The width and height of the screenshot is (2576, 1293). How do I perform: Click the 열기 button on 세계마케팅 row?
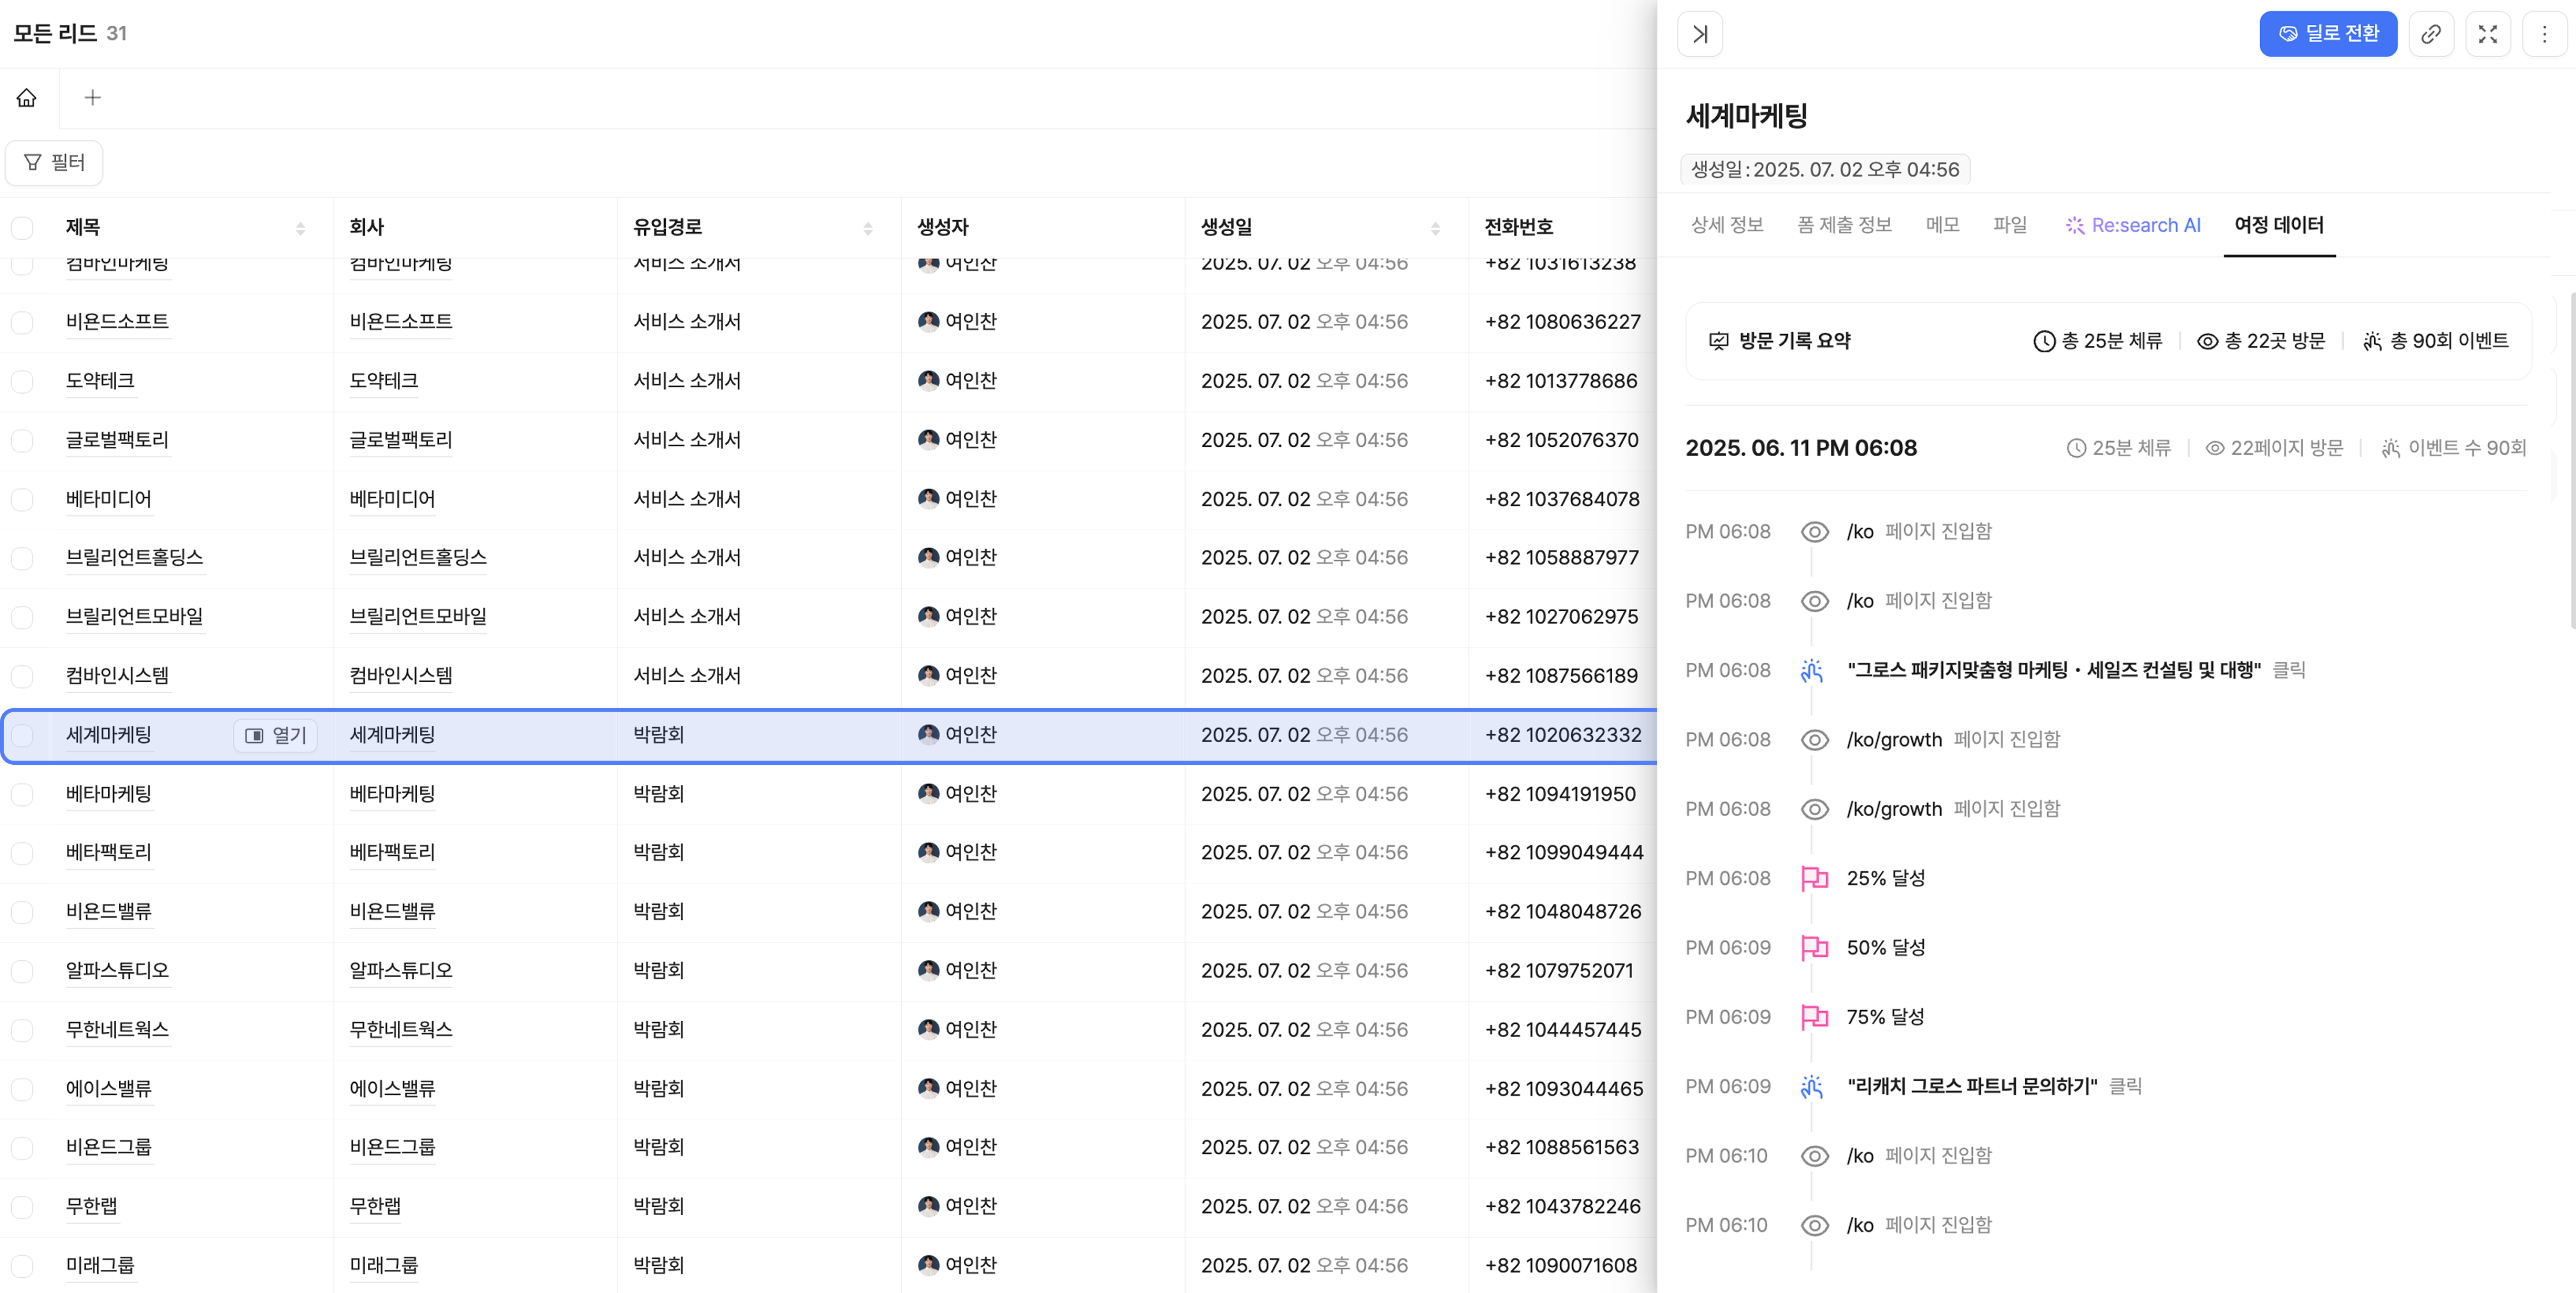(276, 735)
